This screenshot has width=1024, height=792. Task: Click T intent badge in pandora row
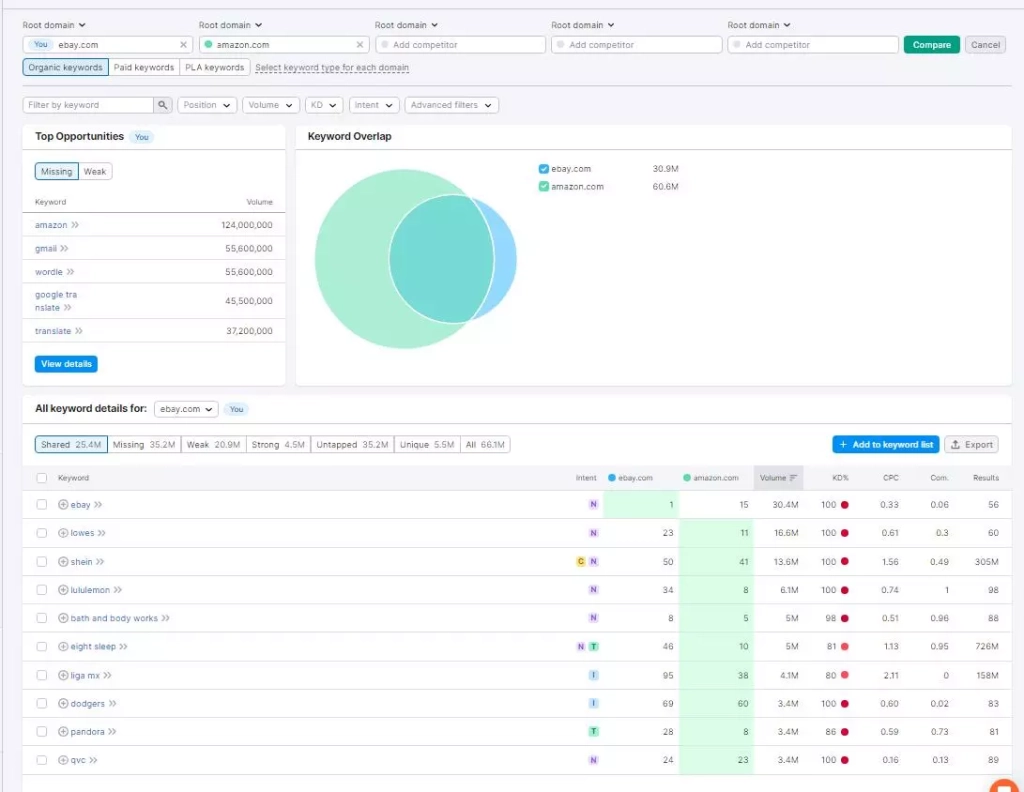pyautogui.click(x=593, y=731)
